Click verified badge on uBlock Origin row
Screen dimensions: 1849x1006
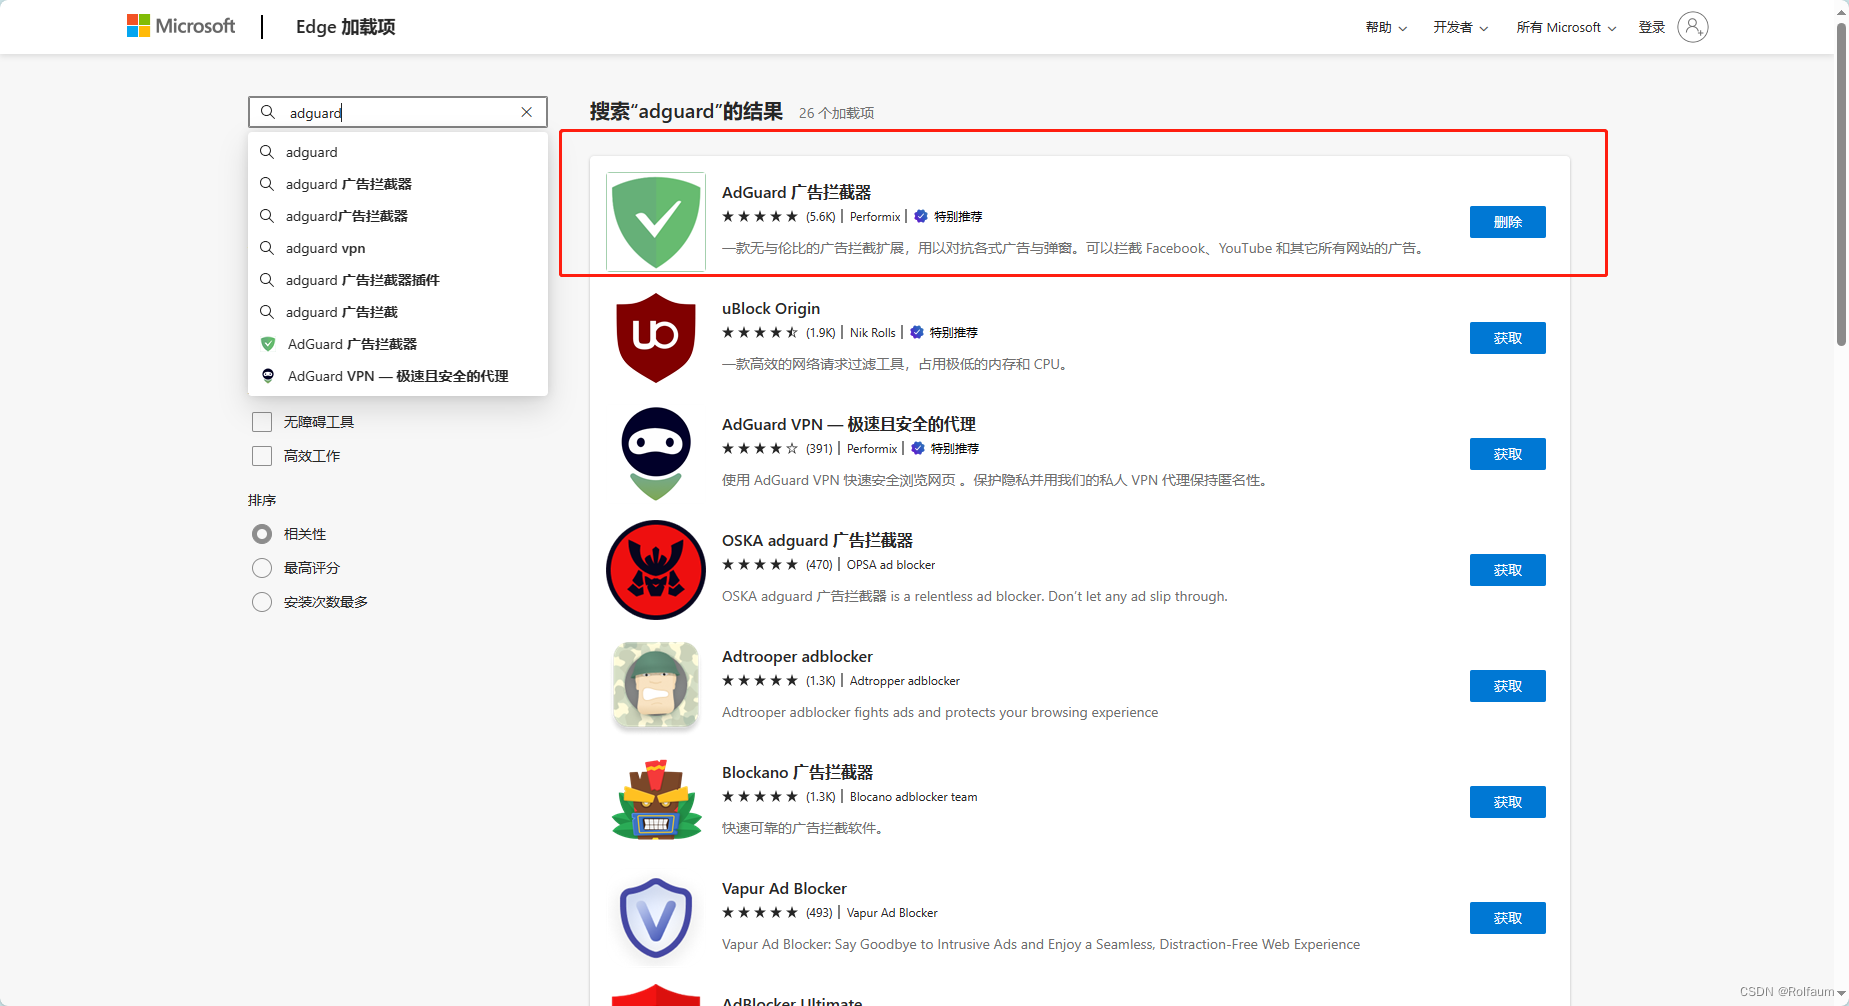(917, 332)
